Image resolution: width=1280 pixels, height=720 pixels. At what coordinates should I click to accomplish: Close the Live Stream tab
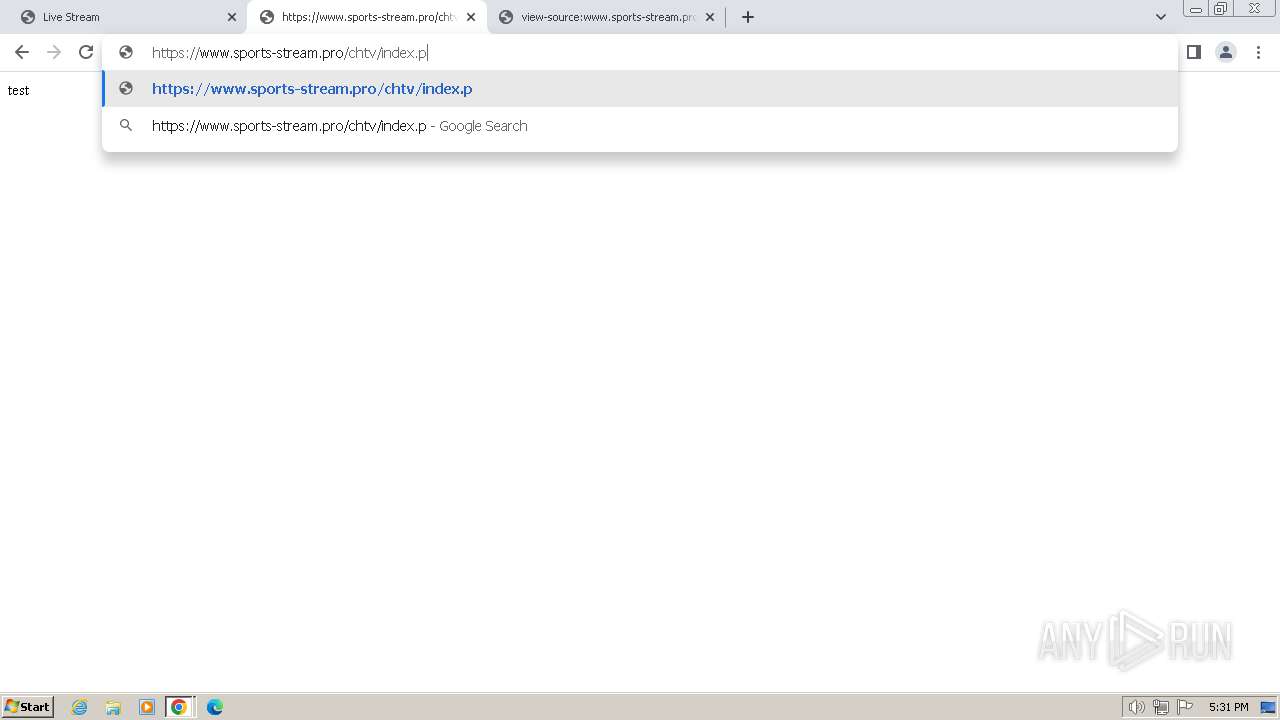(232, 17)
